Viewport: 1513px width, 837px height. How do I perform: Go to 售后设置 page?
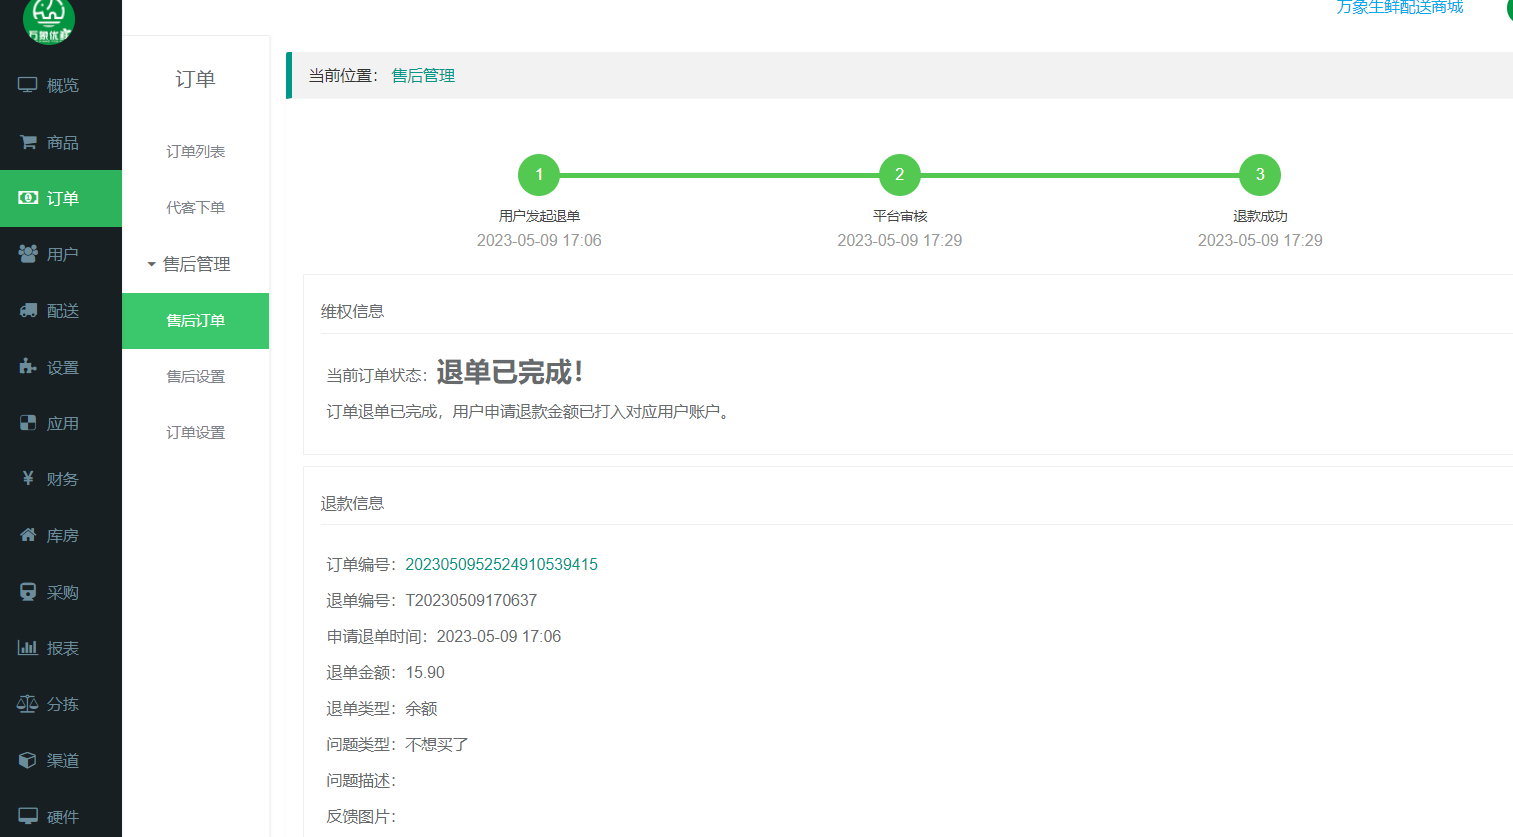pos(195,376)
